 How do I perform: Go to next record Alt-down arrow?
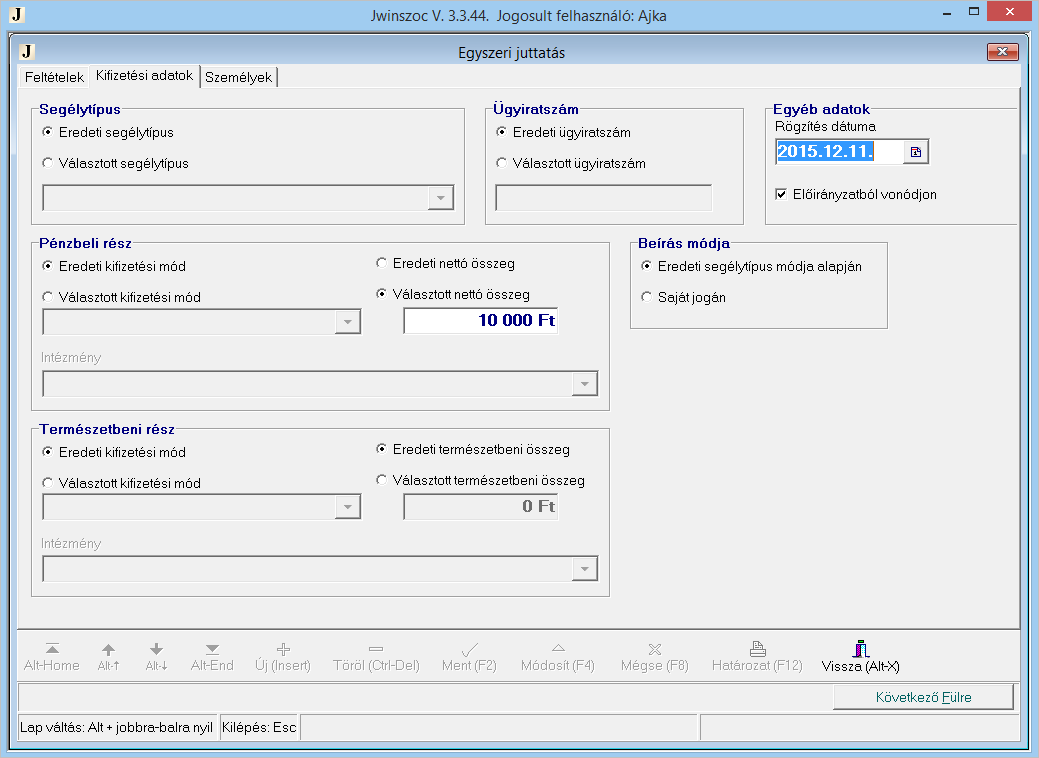(x=156, y=657)
